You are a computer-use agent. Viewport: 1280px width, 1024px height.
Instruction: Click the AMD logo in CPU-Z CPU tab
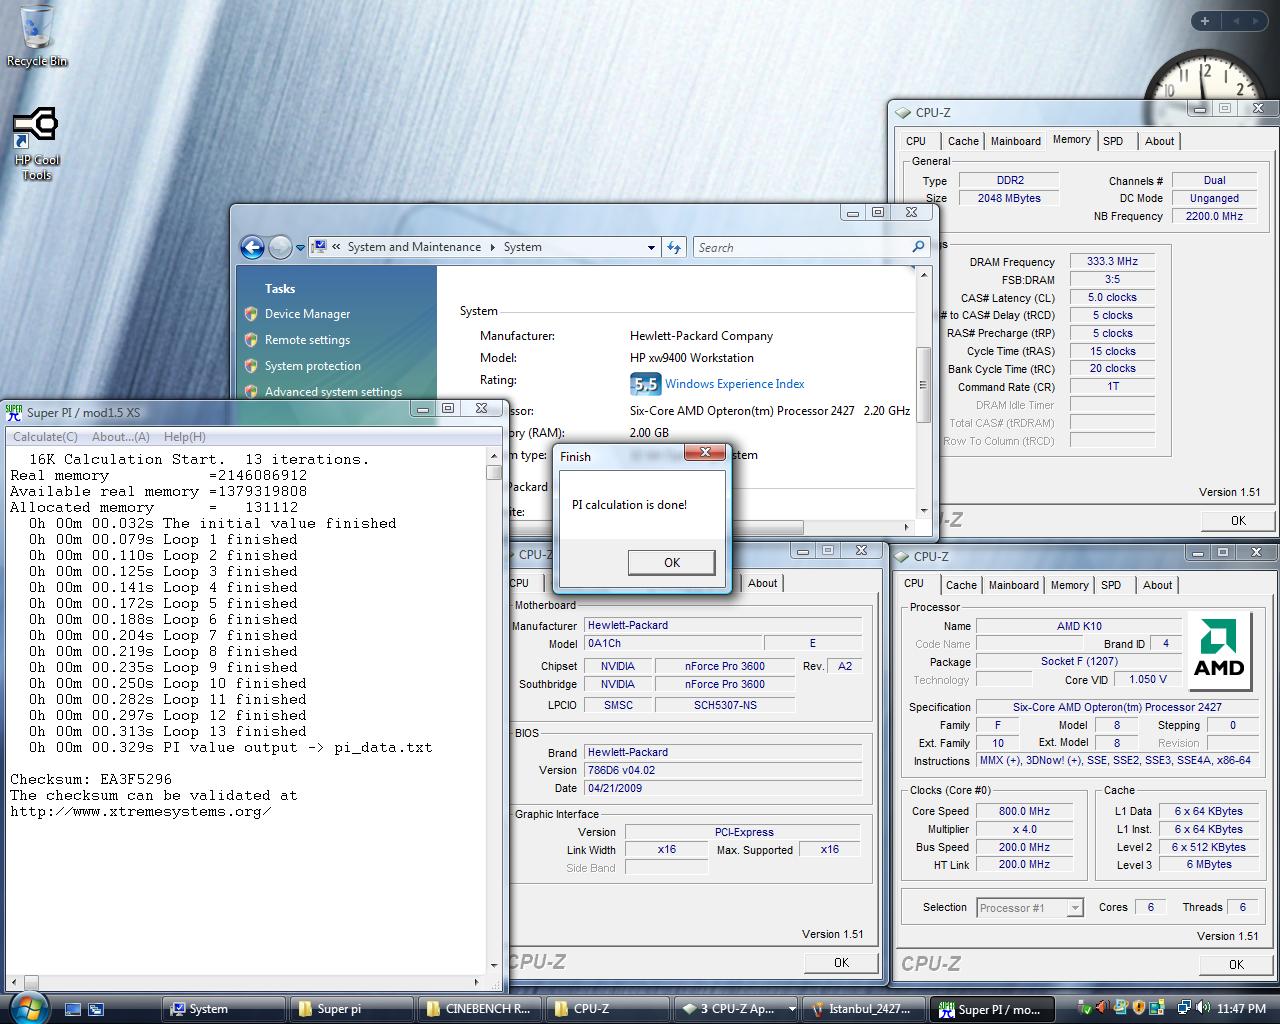point(1219,649)
